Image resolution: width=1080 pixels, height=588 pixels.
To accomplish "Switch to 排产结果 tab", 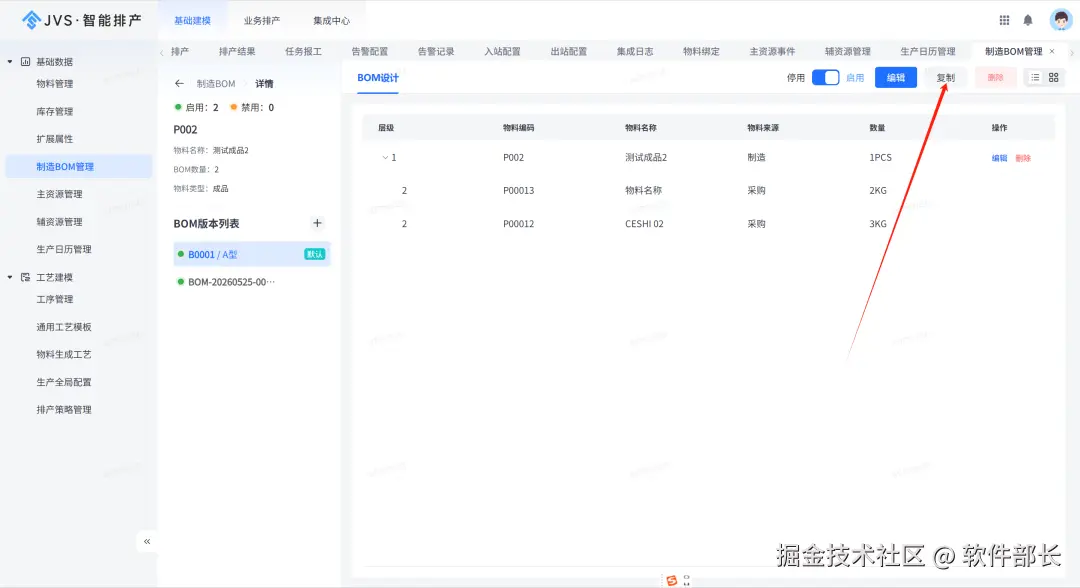I will tap(237, 52).
